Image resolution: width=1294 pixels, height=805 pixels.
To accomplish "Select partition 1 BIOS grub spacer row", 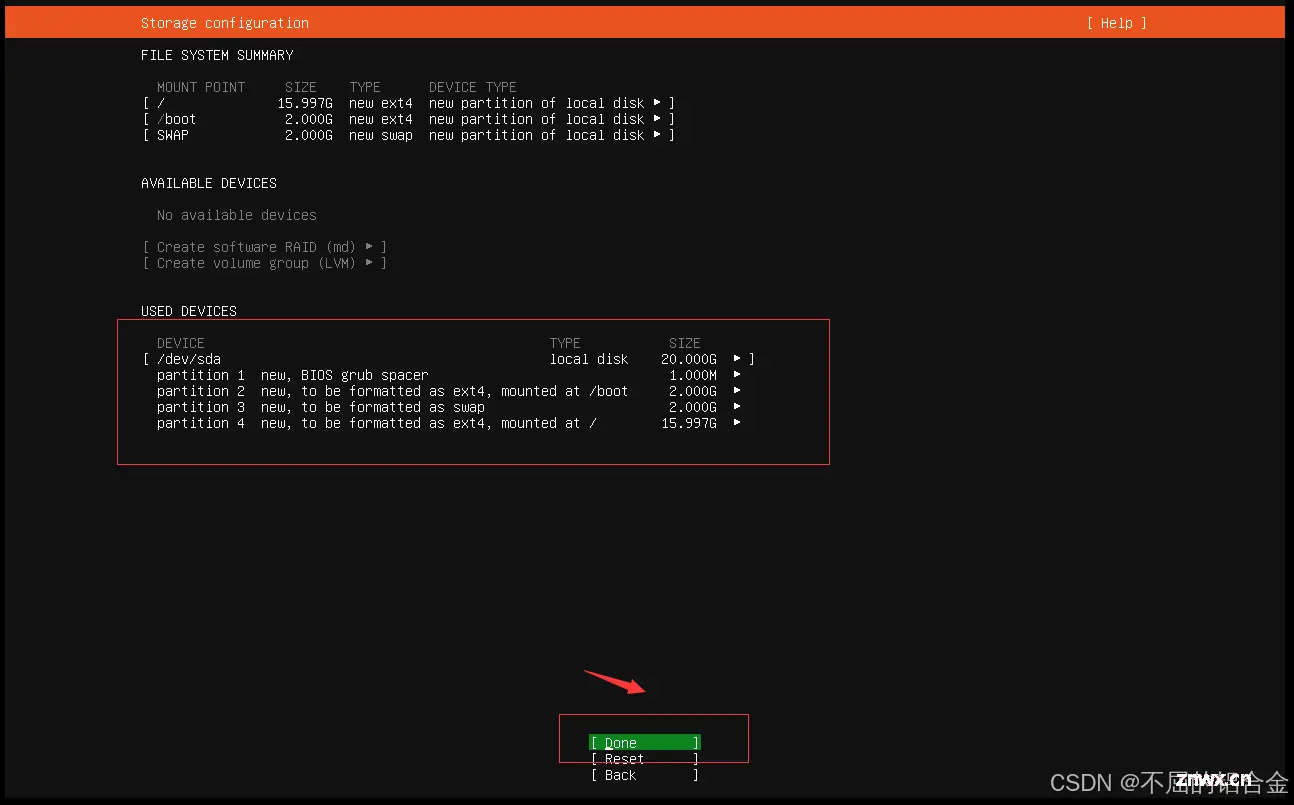I will 449,375.
